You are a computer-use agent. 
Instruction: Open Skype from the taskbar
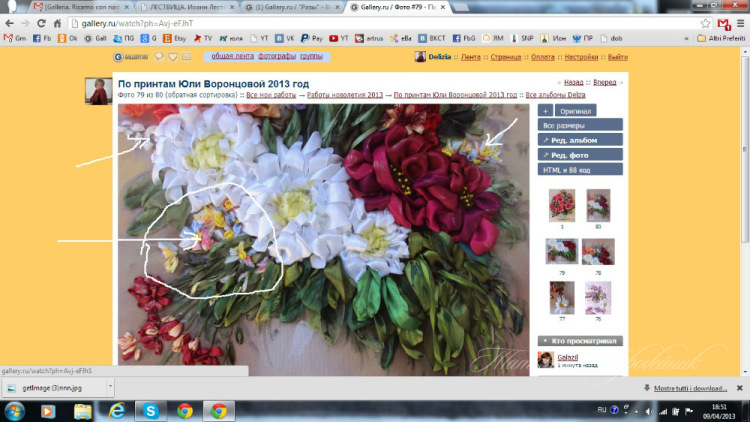150,411
